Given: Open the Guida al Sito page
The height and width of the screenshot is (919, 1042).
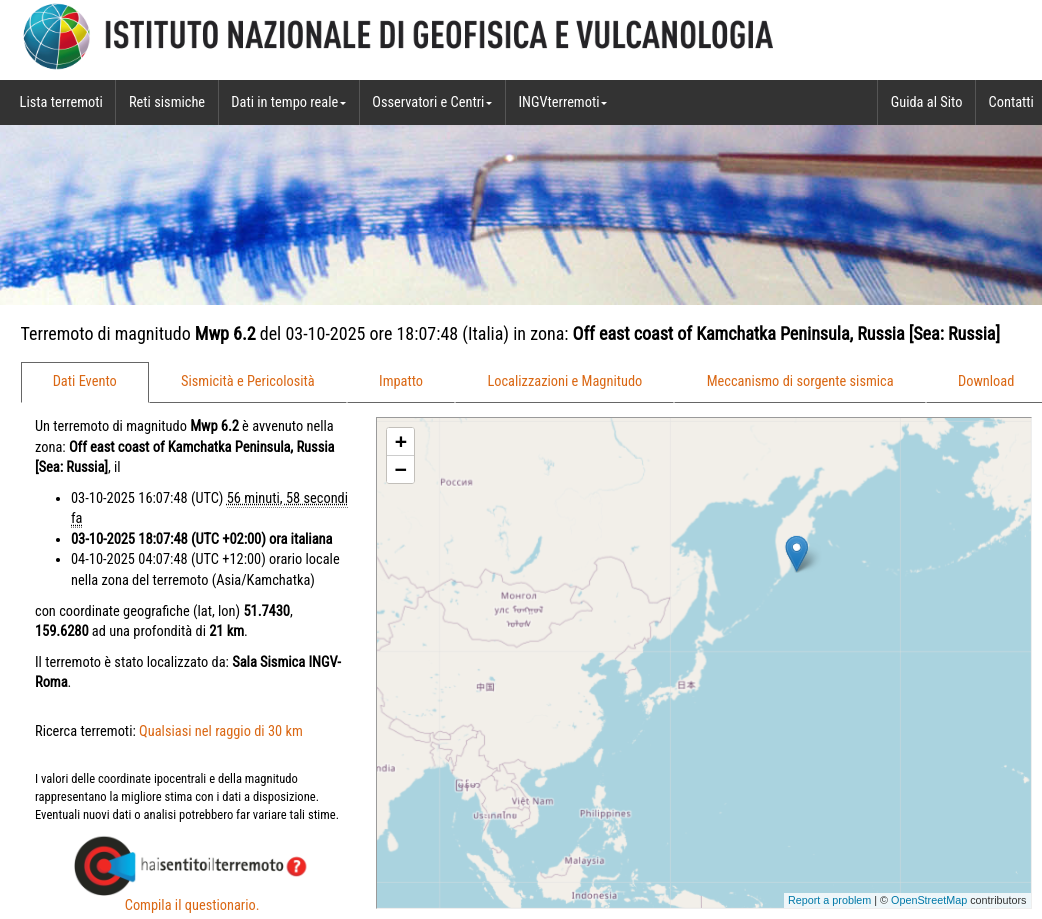Looking at the screenshot, I should pos(926,102).
